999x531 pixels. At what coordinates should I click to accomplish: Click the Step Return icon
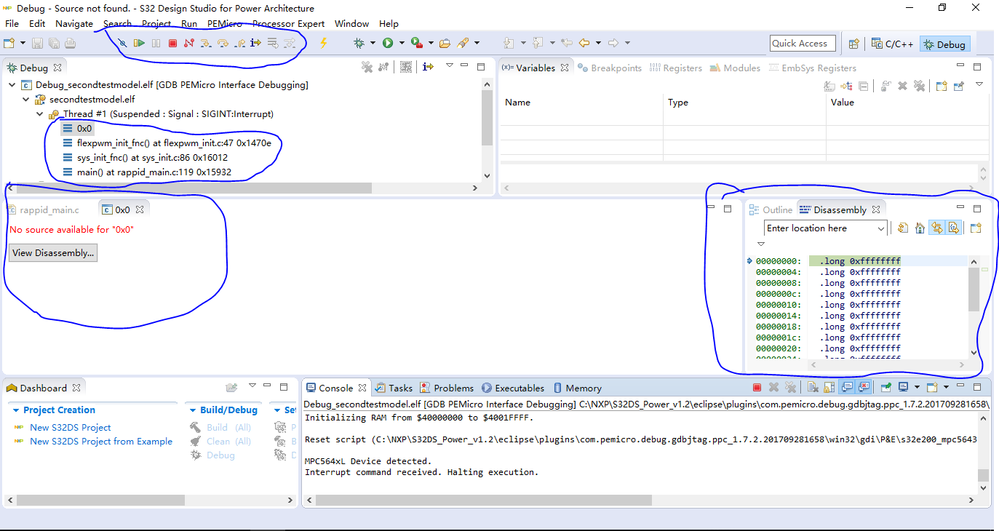pyautogui.click(x=240, y=43)
